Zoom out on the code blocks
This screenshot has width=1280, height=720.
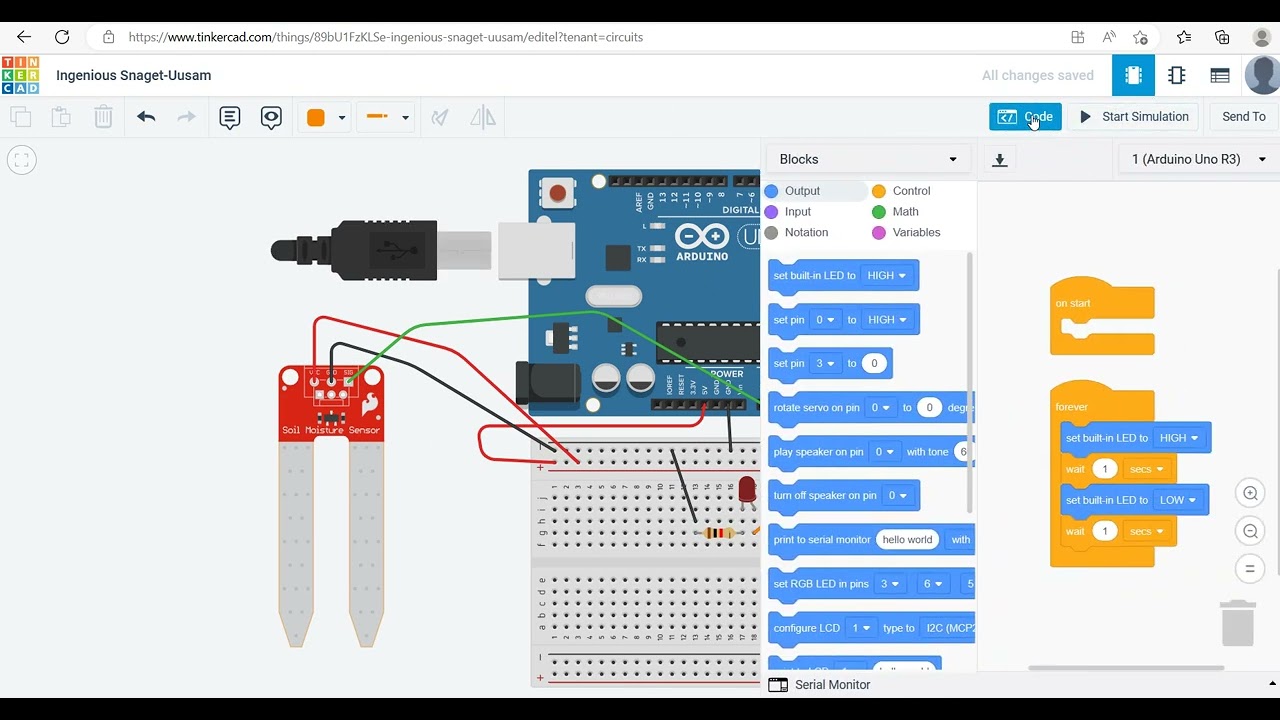click(1250, 531)
